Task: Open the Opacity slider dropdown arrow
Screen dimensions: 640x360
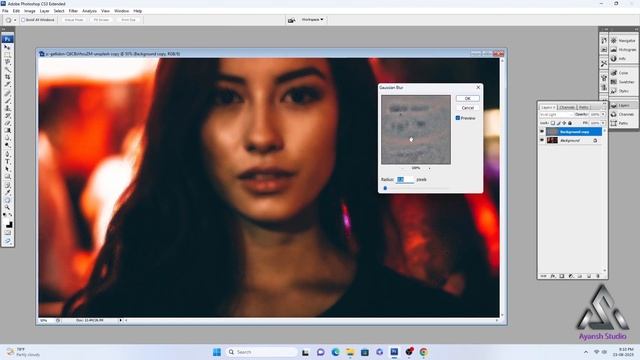Action: point(603,114)
